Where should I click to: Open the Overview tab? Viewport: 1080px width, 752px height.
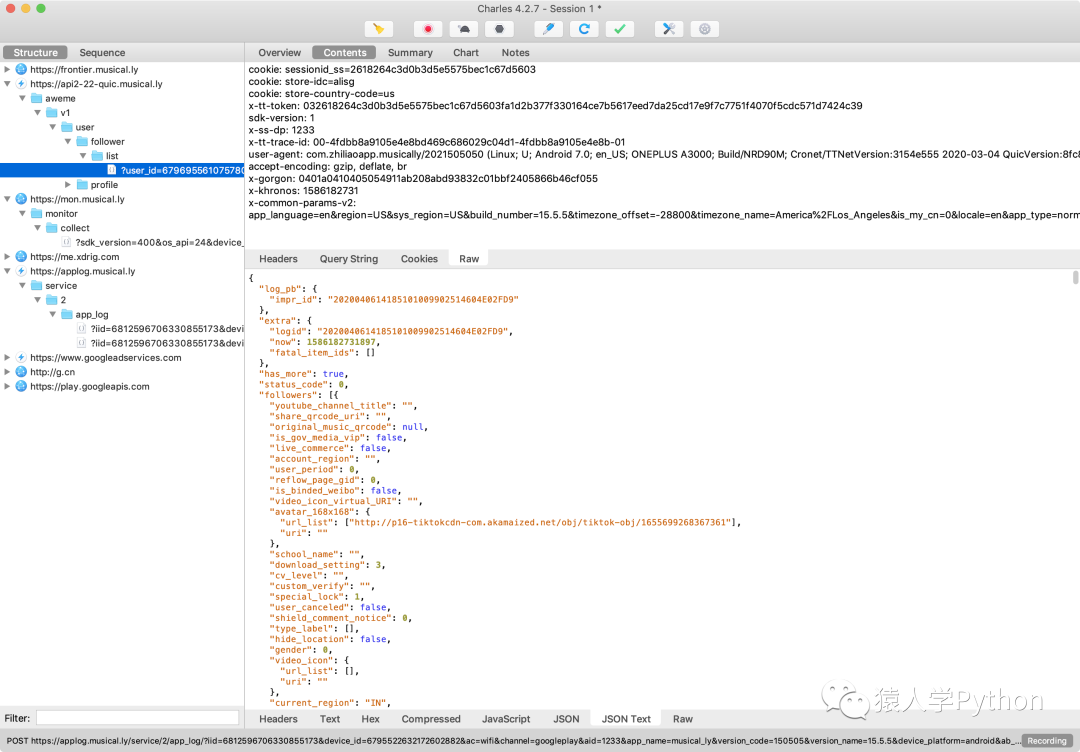[279, 52]
